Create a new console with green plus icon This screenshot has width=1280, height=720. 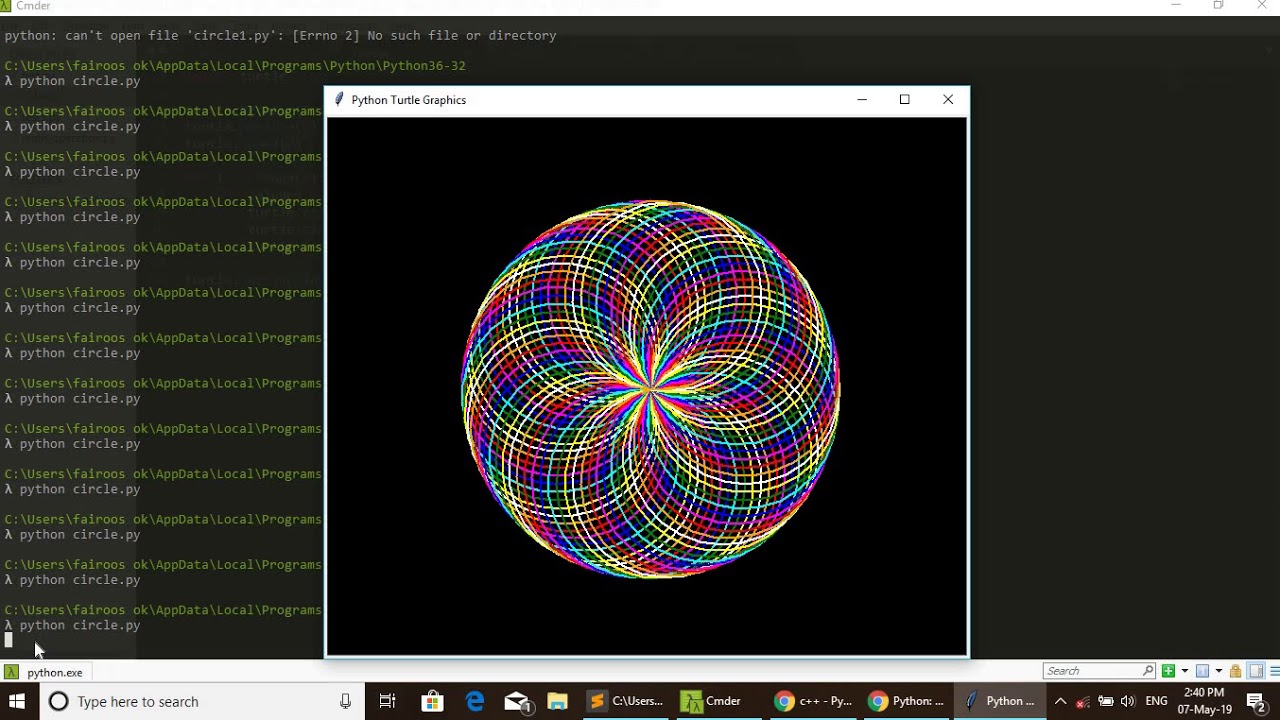pos(1168,671)
